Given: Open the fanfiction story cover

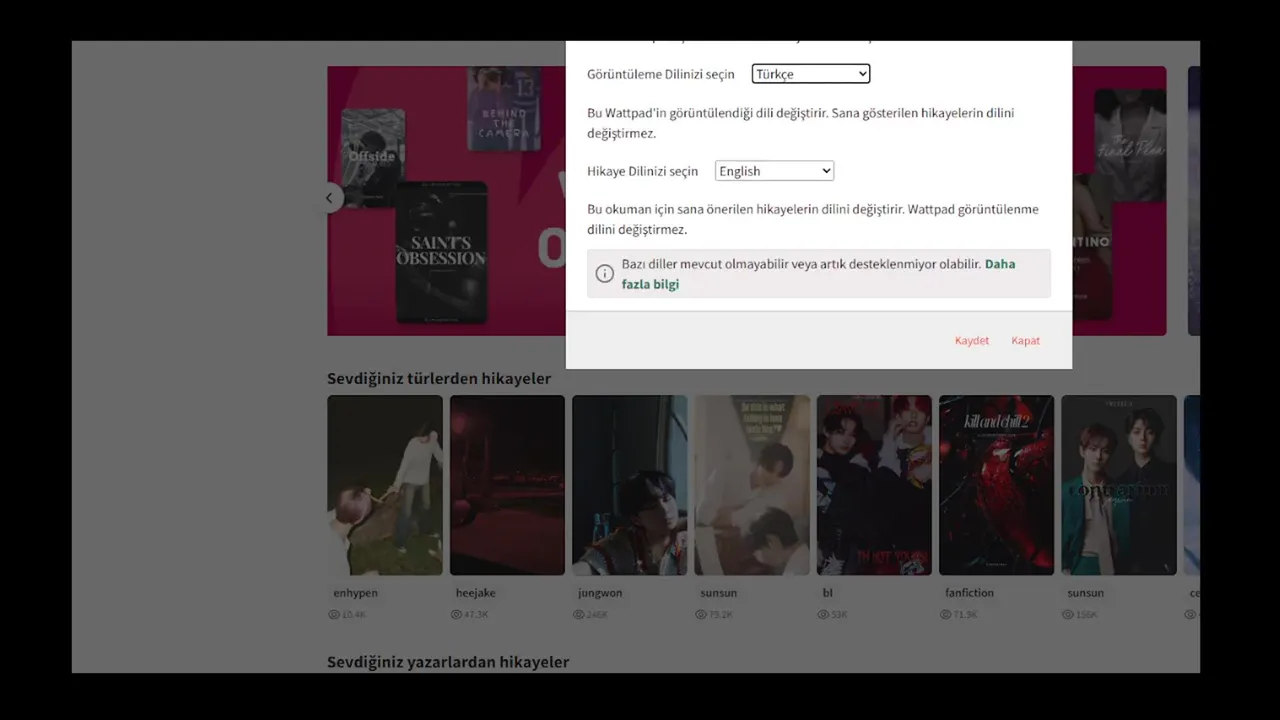Looking at the screenshot, I should click(x=996, y=485).
